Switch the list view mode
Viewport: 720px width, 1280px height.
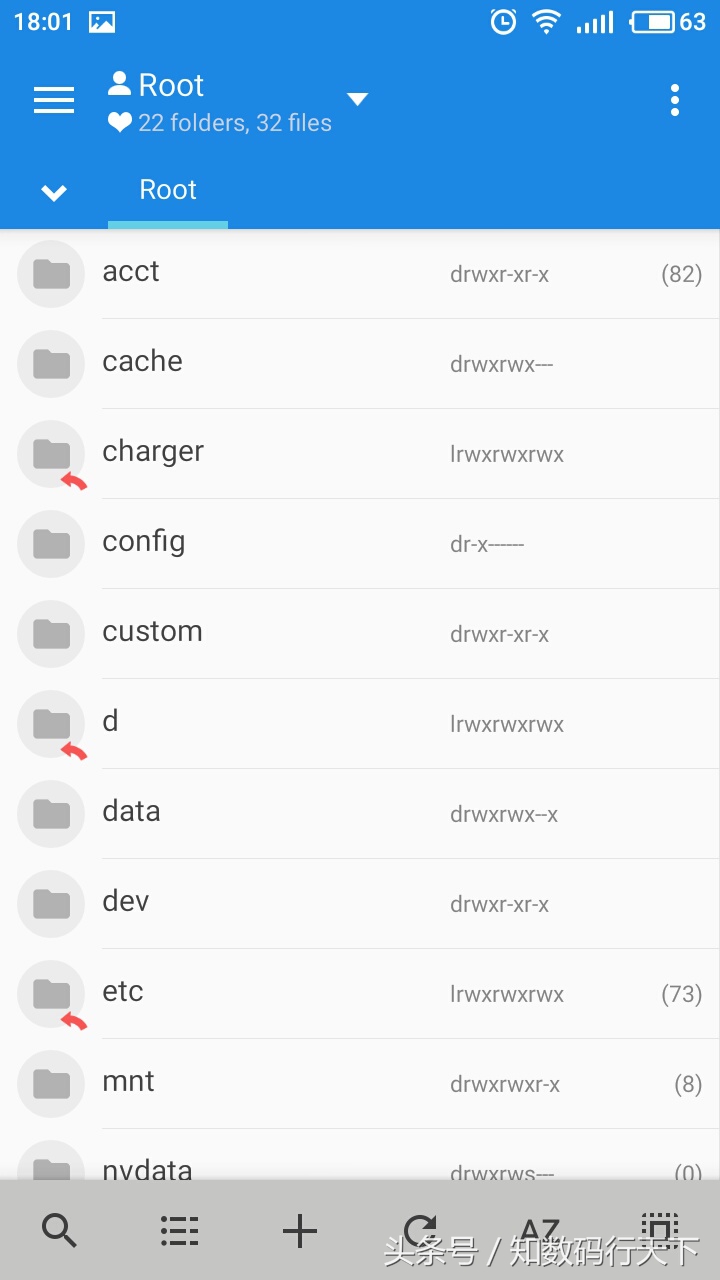180,1230
